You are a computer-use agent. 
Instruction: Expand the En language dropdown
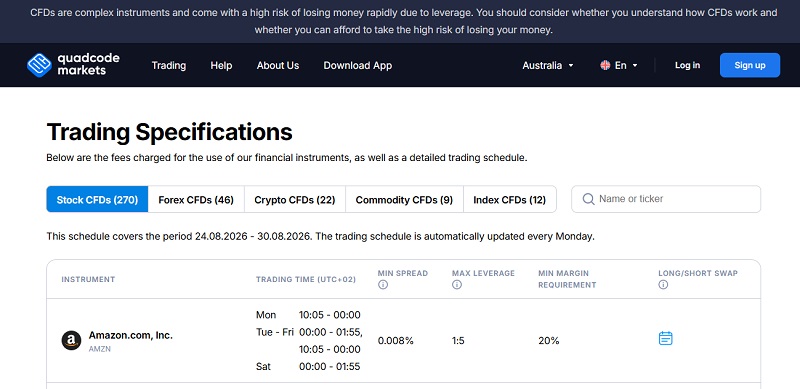[x=619, y=65]
